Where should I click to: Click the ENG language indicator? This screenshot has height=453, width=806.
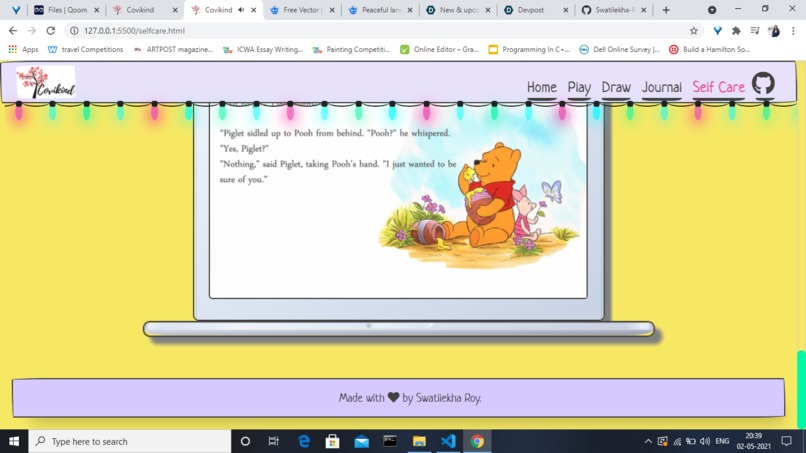(722, 441)
